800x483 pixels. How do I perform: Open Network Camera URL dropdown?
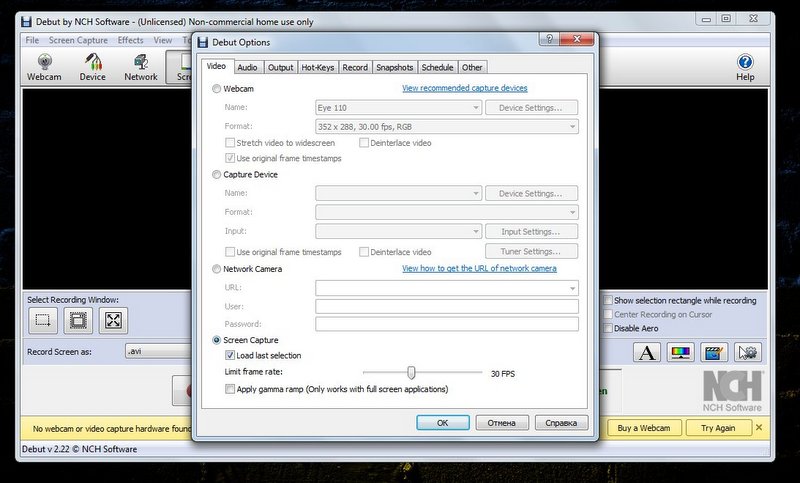pos(447,288)
